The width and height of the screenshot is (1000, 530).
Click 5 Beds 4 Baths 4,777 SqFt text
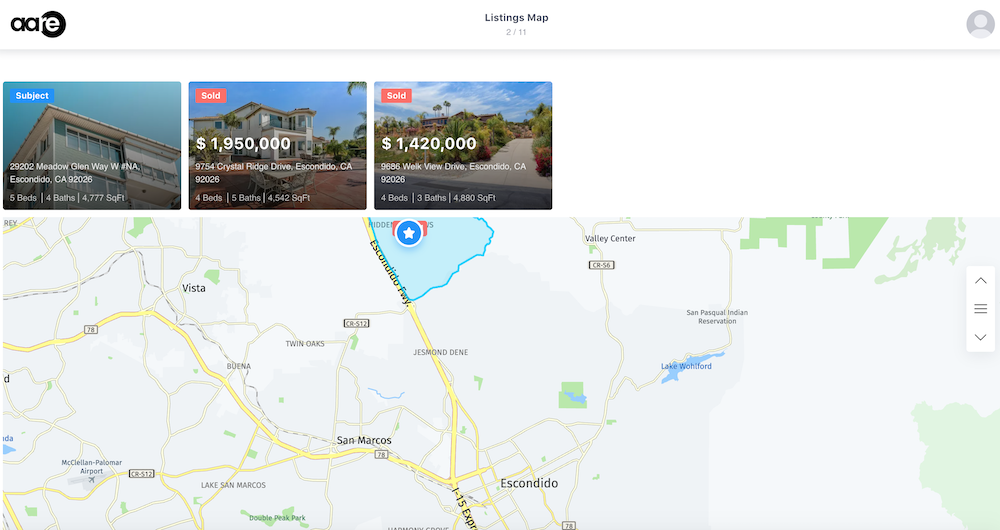67,198
